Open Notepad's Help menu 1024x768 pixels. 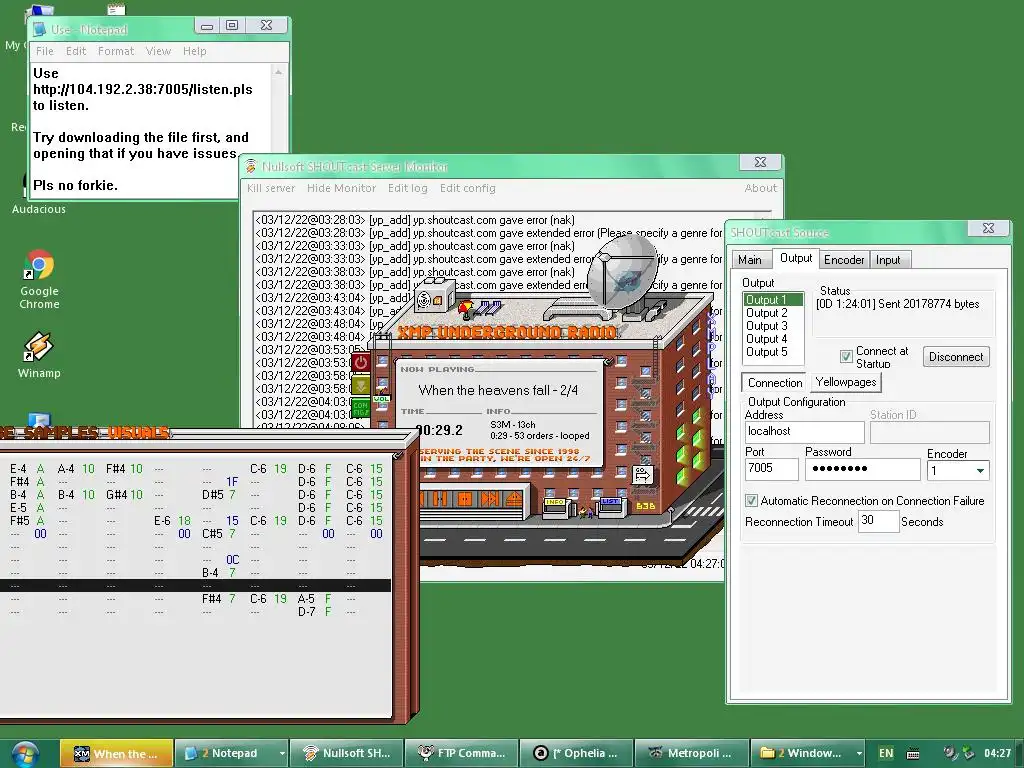[195, 51]
